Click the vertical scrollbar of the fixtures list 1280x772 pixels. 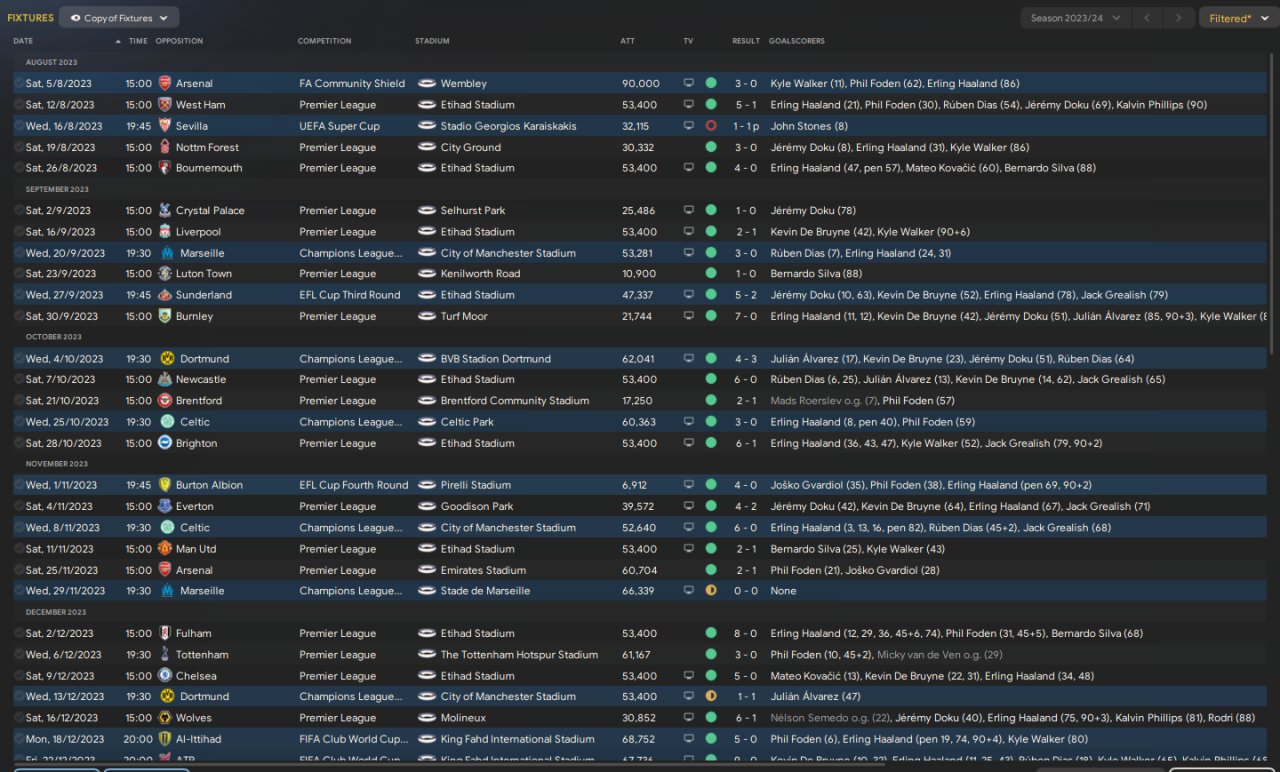[1273, 205]
